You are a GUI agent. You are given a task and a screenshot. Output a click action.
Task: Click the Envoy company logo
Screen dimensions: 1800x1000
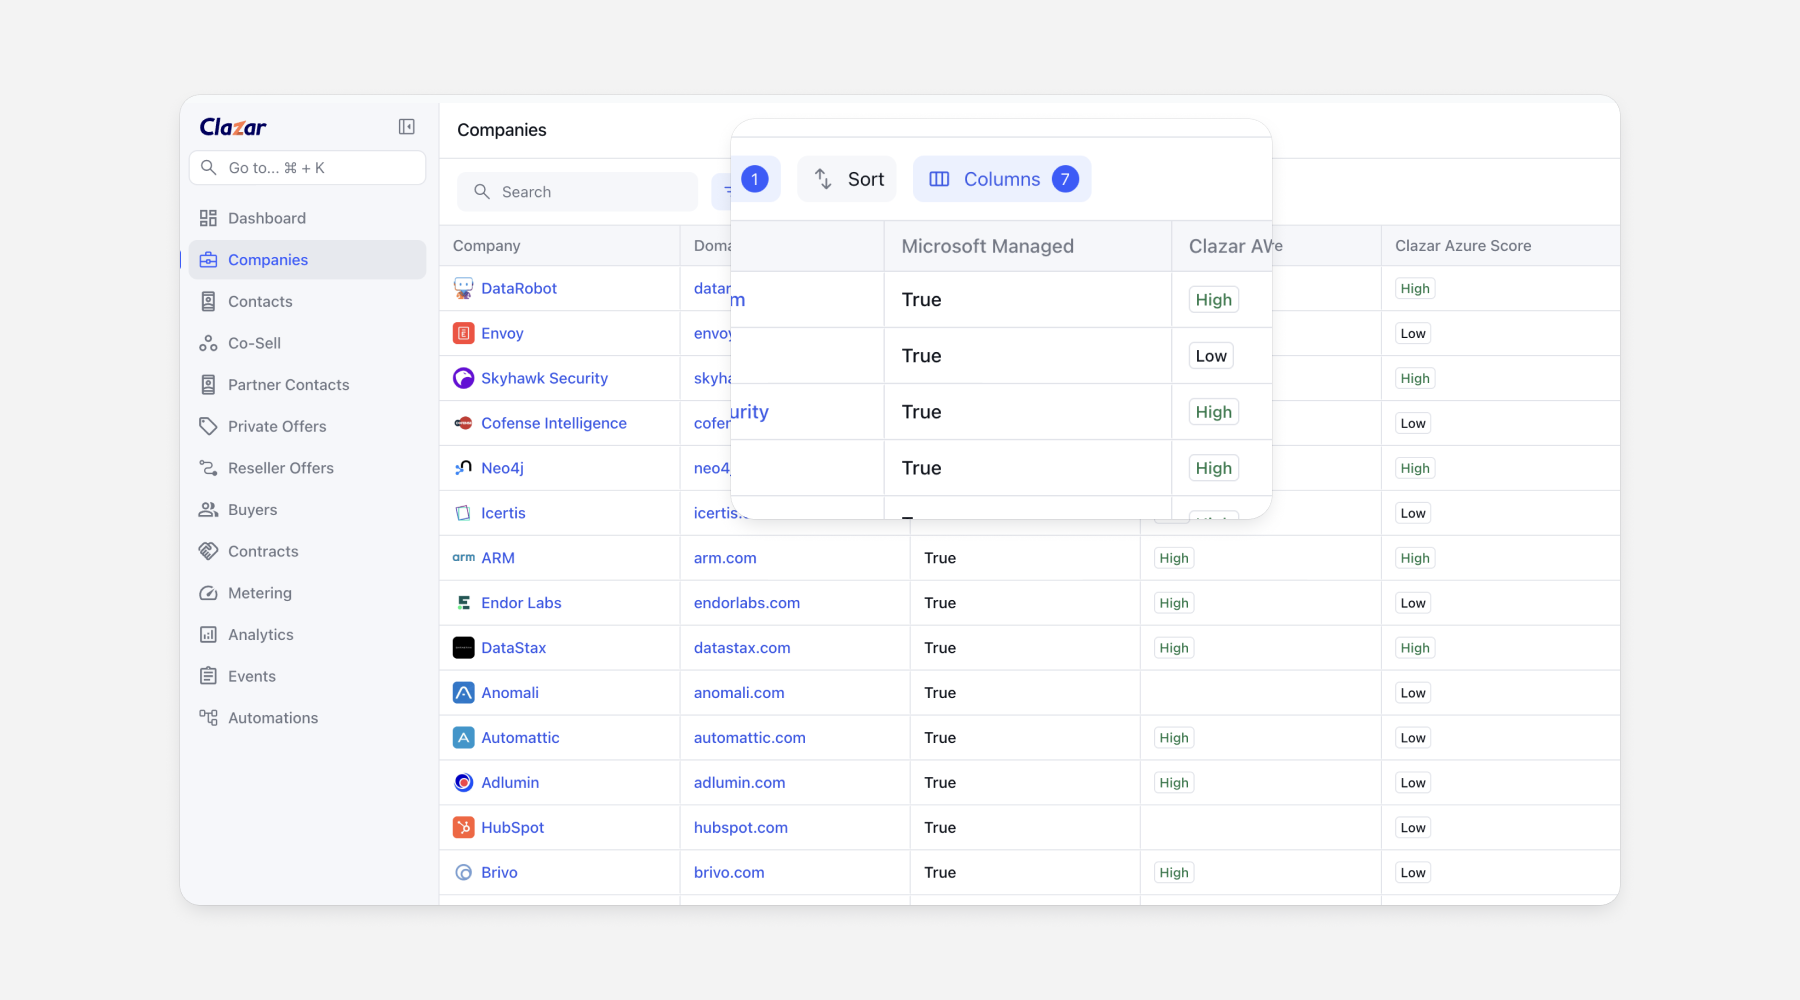tap(464, 333)
